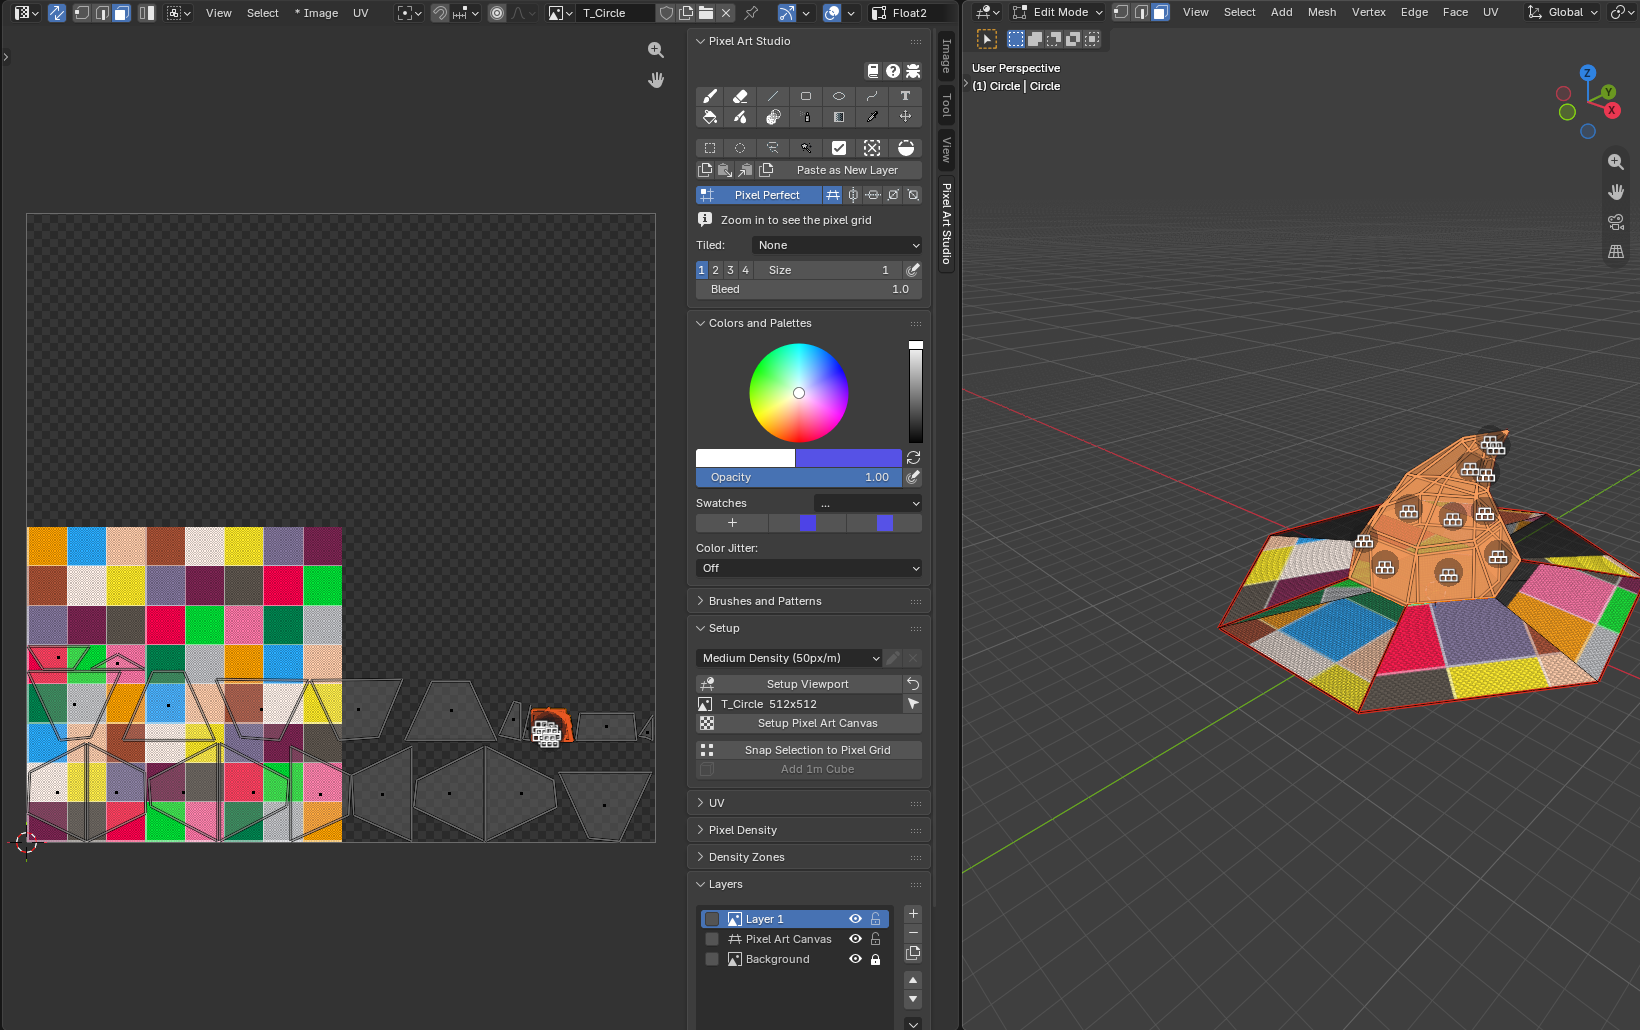Screen dimensions: 1640x1030
Task: Toggle the Pixel Perfect mode button
Action: [x=759, y=195]
